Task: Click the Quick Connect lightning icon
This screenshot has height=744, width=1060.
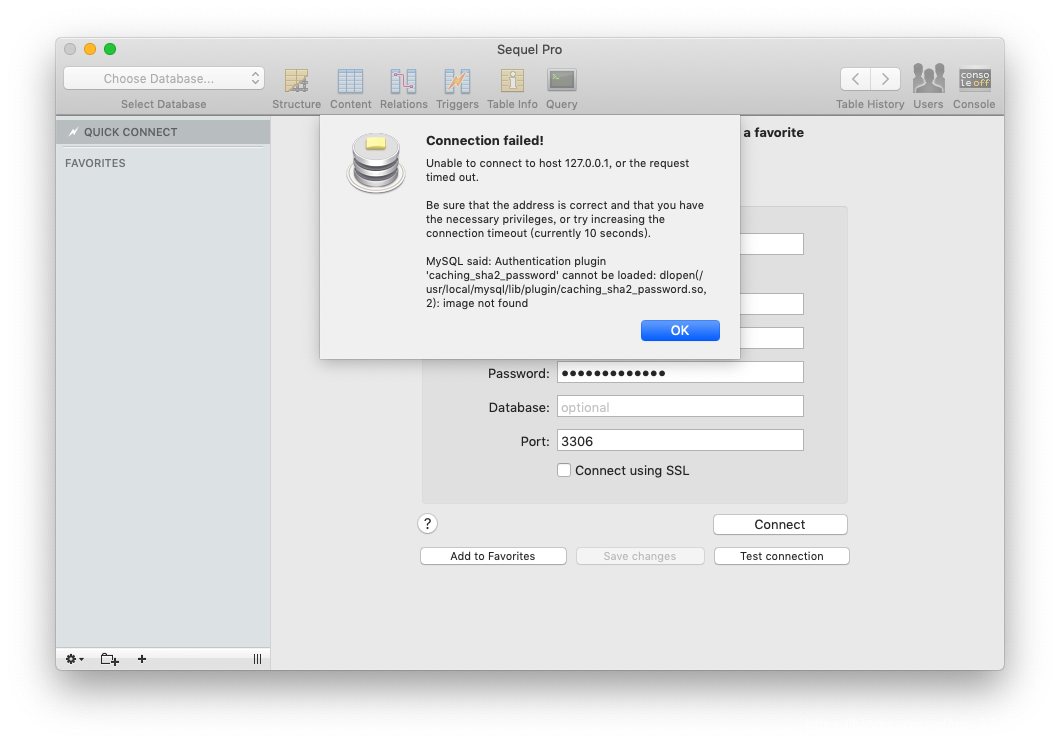Action: pyautogui.click(x=73, y=132)
